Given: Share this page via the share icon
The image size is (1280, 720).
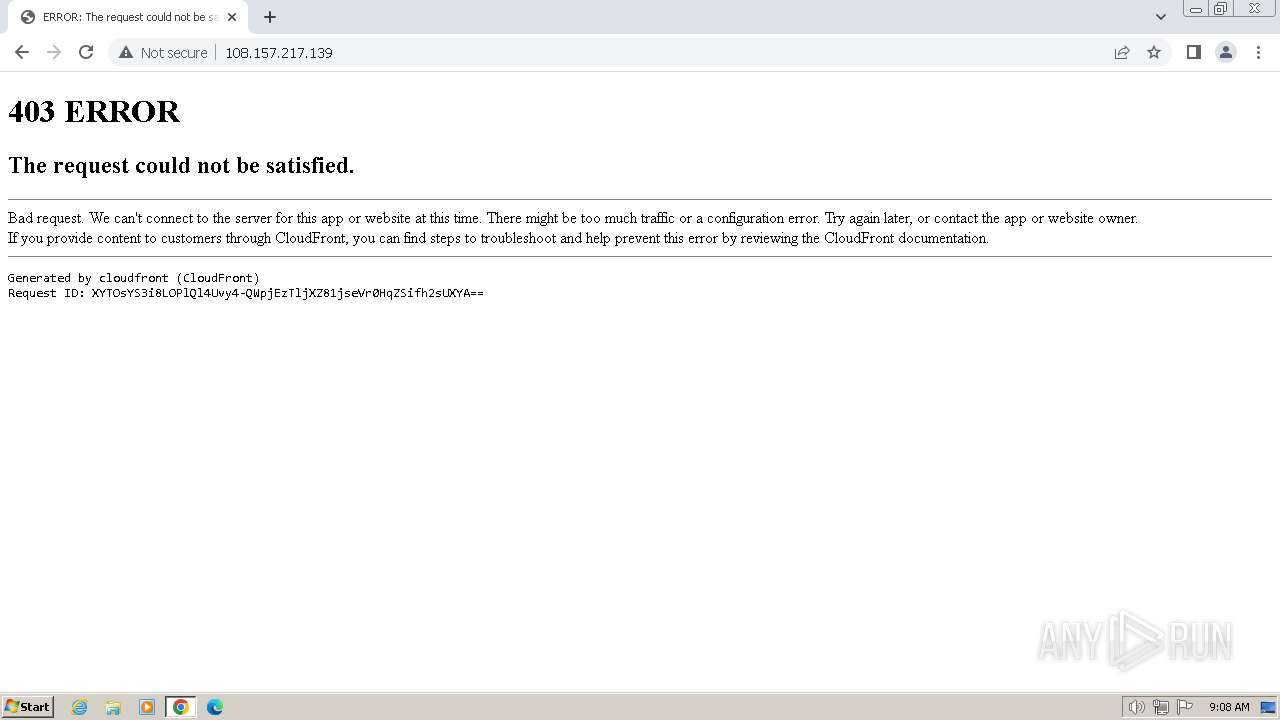Looking at the screenshot, I should coord(1122,52).
